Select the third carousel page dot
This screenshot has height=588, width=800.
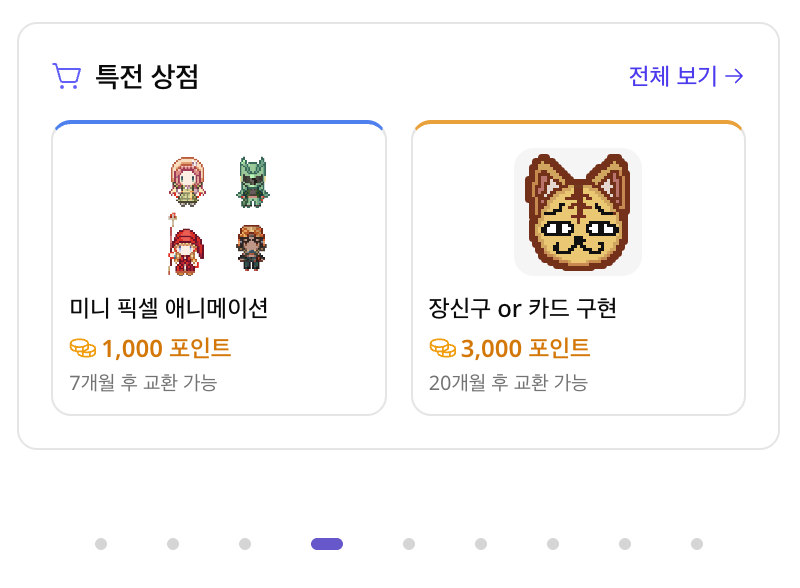click(x=245, y=544)
